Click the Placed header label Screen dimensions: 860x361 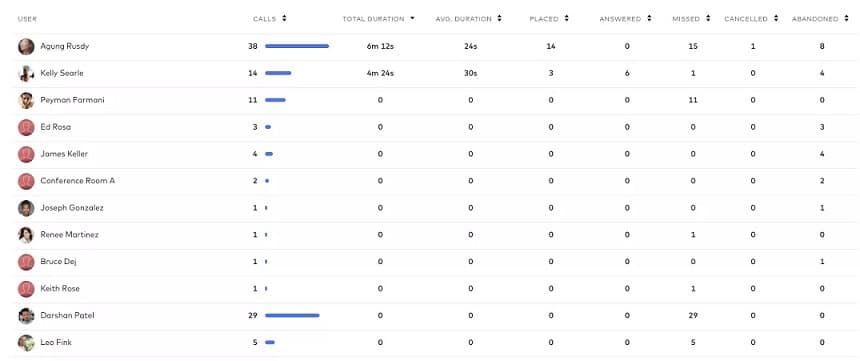(x=544, y=19)
